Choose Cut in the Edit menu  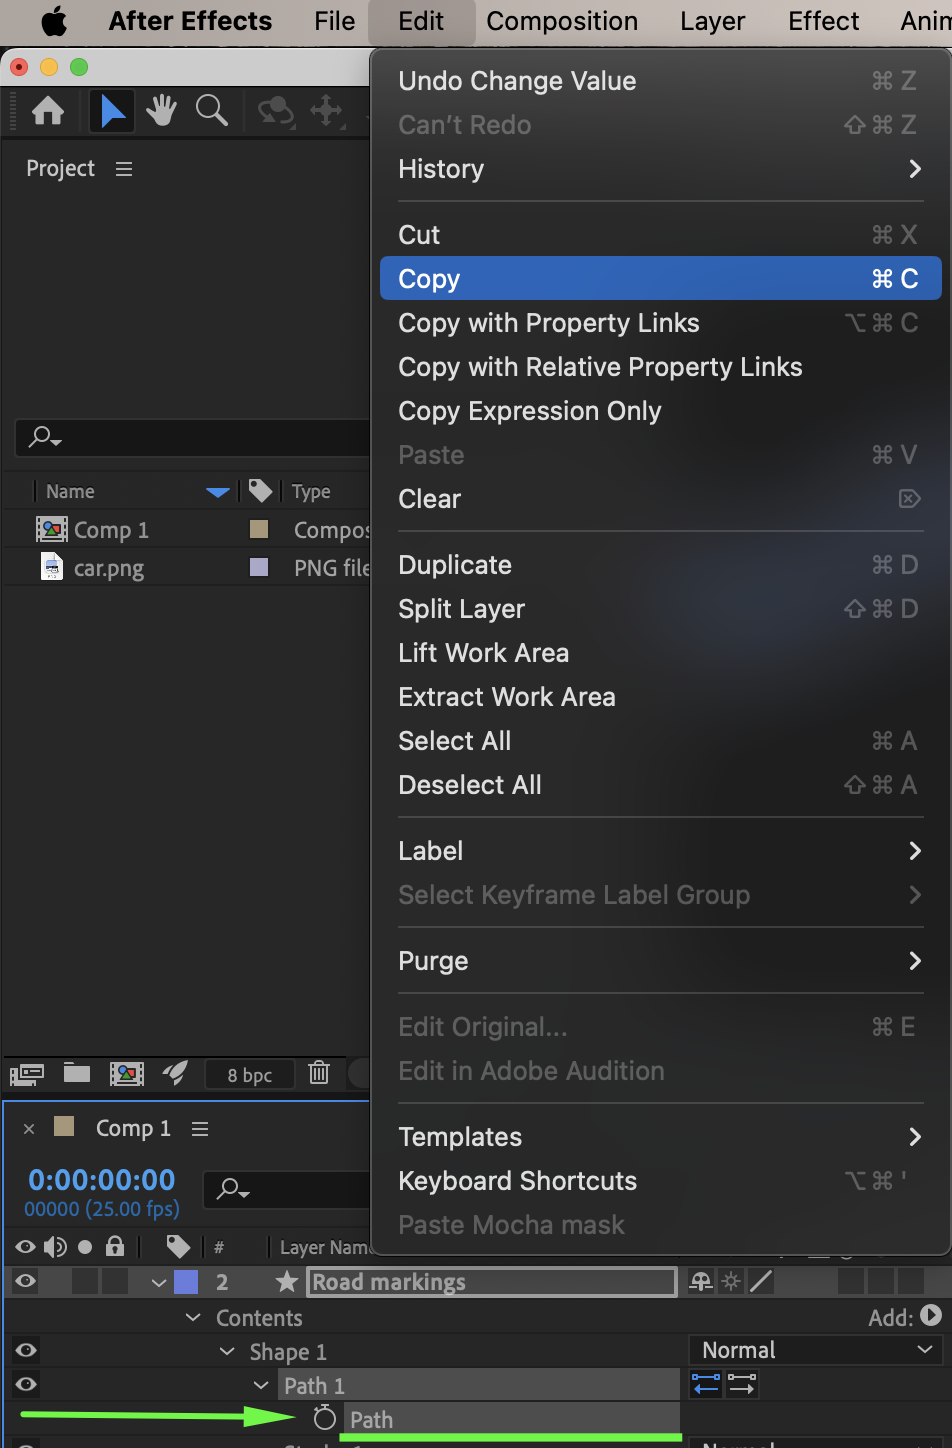click(x=660, y=235)
